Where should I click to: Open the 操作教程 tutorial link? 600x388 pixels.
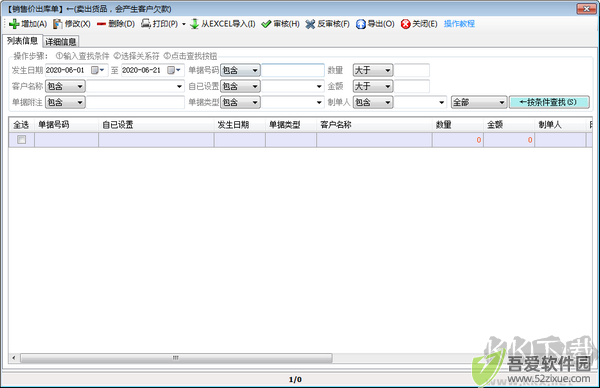pos(459,24)
